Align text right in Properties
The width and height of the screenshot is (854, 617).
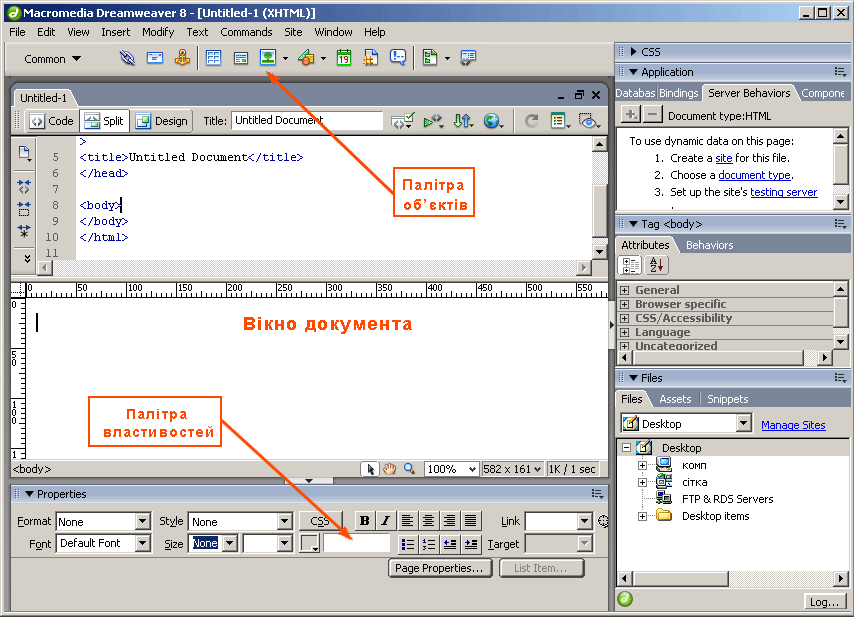click(449, 521)
